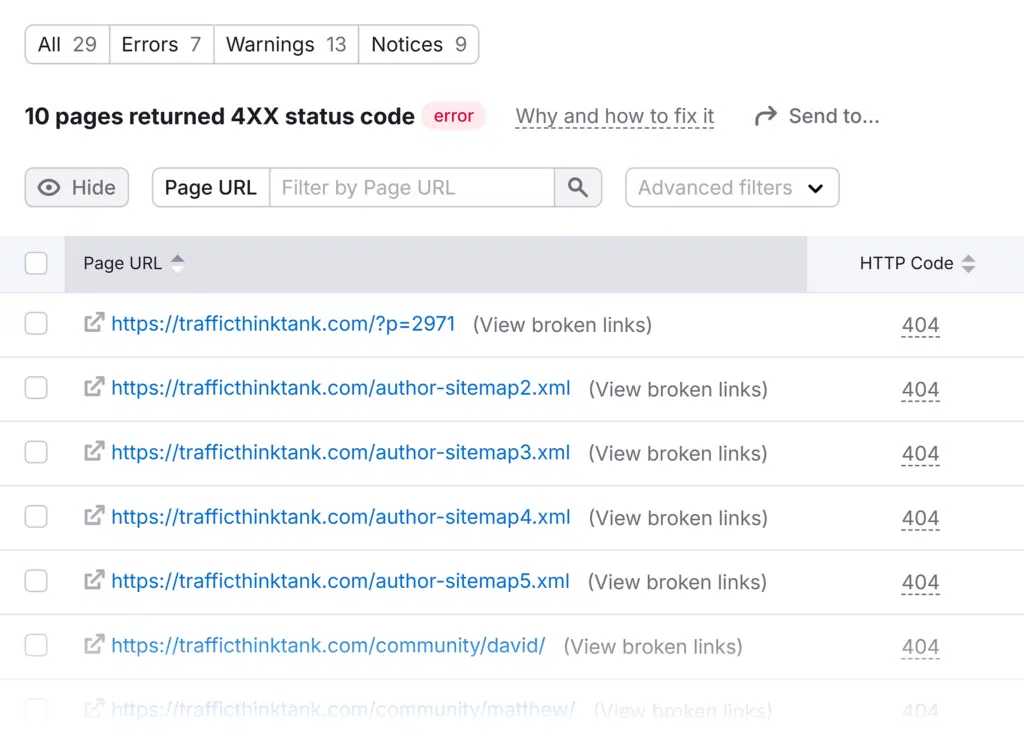Select checkbox for author-sitemap4.xml row
Viewport: 1024px width, 738px height.
(36, 517)
